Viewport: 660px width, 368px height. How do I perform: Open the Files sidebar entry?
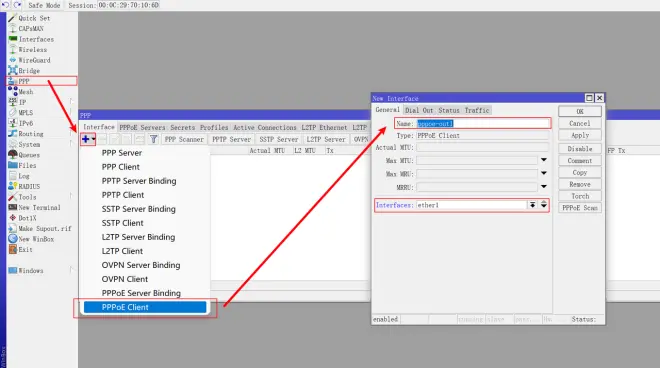pyautogui.click(x=27, y=165)
